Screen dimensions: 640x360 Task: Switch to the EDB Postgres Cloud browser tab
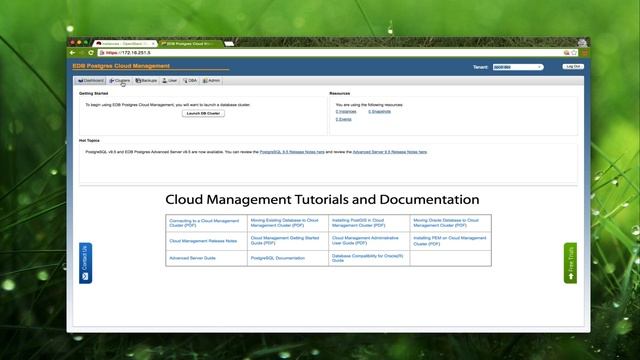pyautogui.click(x=190, y=43)
